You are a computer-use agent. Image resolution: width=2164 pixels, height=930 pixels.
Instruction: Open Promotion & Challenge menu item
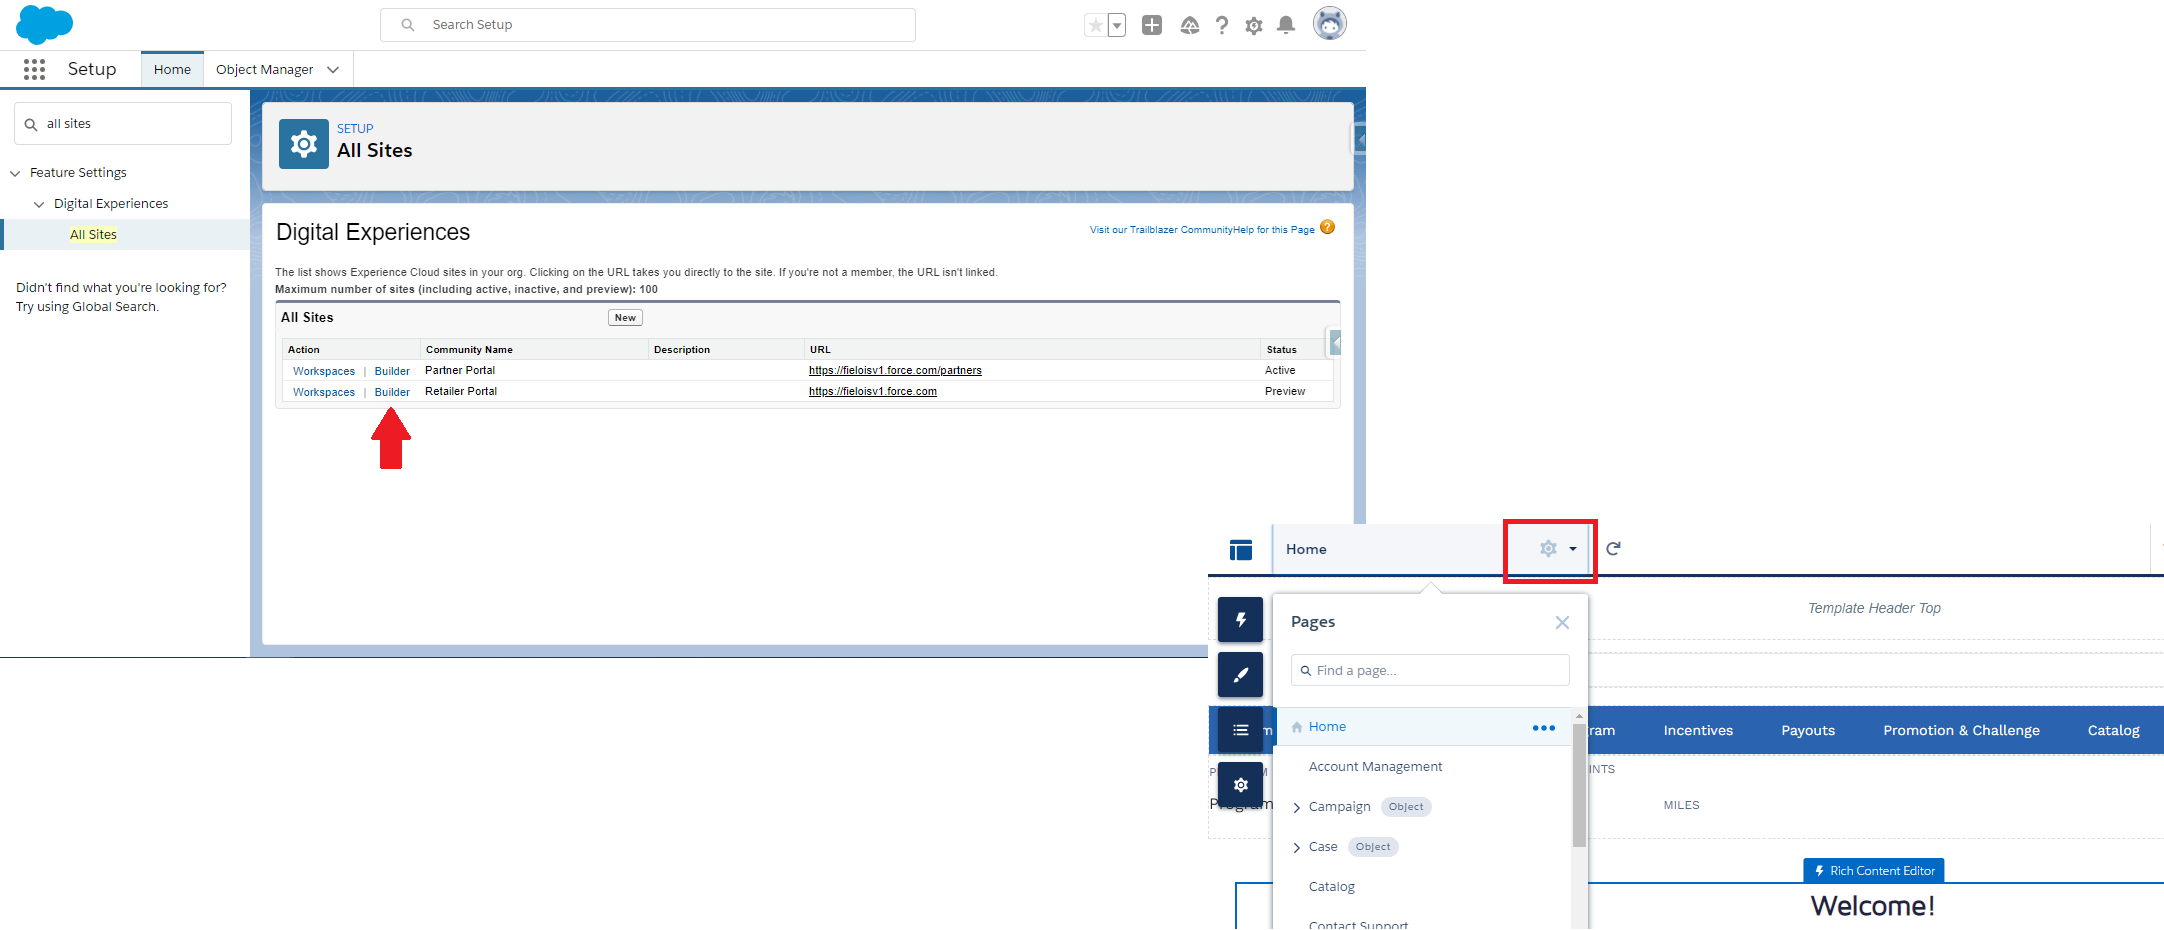click(x=1961, y=731)
